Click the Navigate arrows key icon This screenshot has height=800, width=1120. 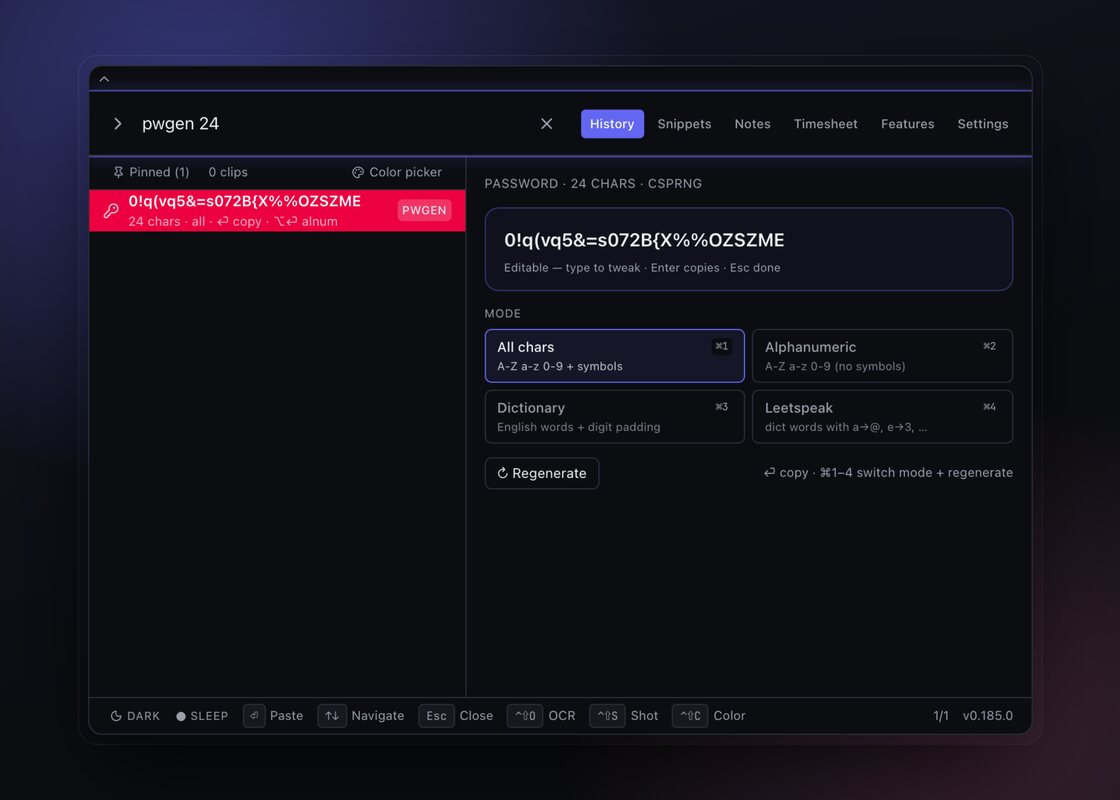coord(332,716)
